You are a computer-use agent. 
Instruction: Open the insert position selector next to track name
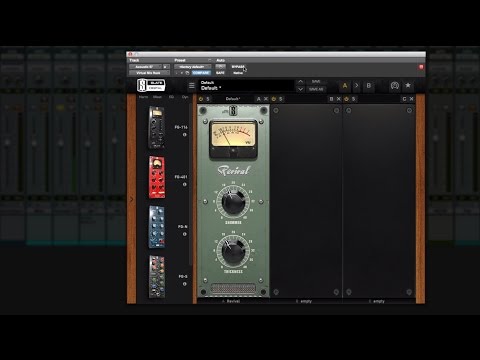click(x=165, y=67)
